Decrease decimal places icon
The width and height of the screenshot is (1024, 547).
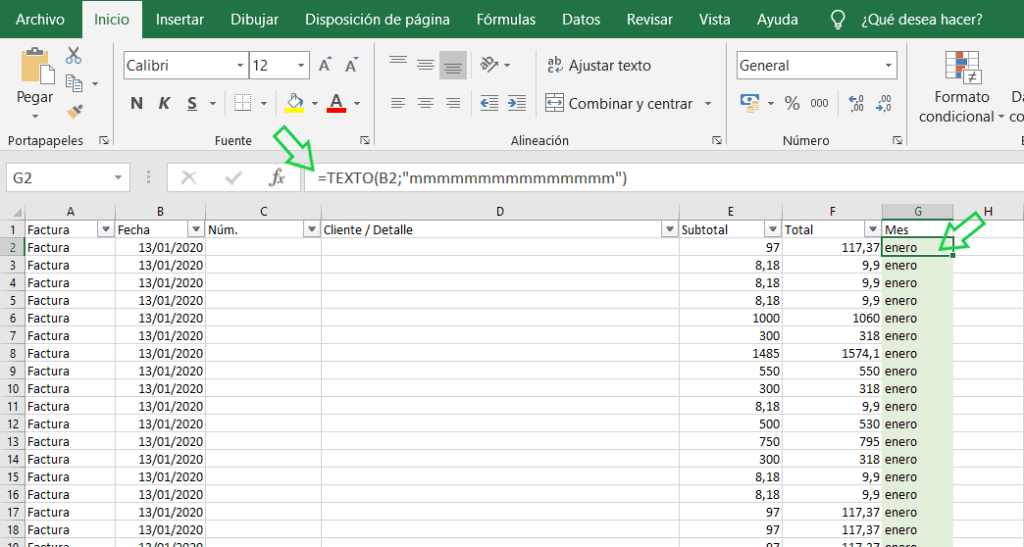884,103
